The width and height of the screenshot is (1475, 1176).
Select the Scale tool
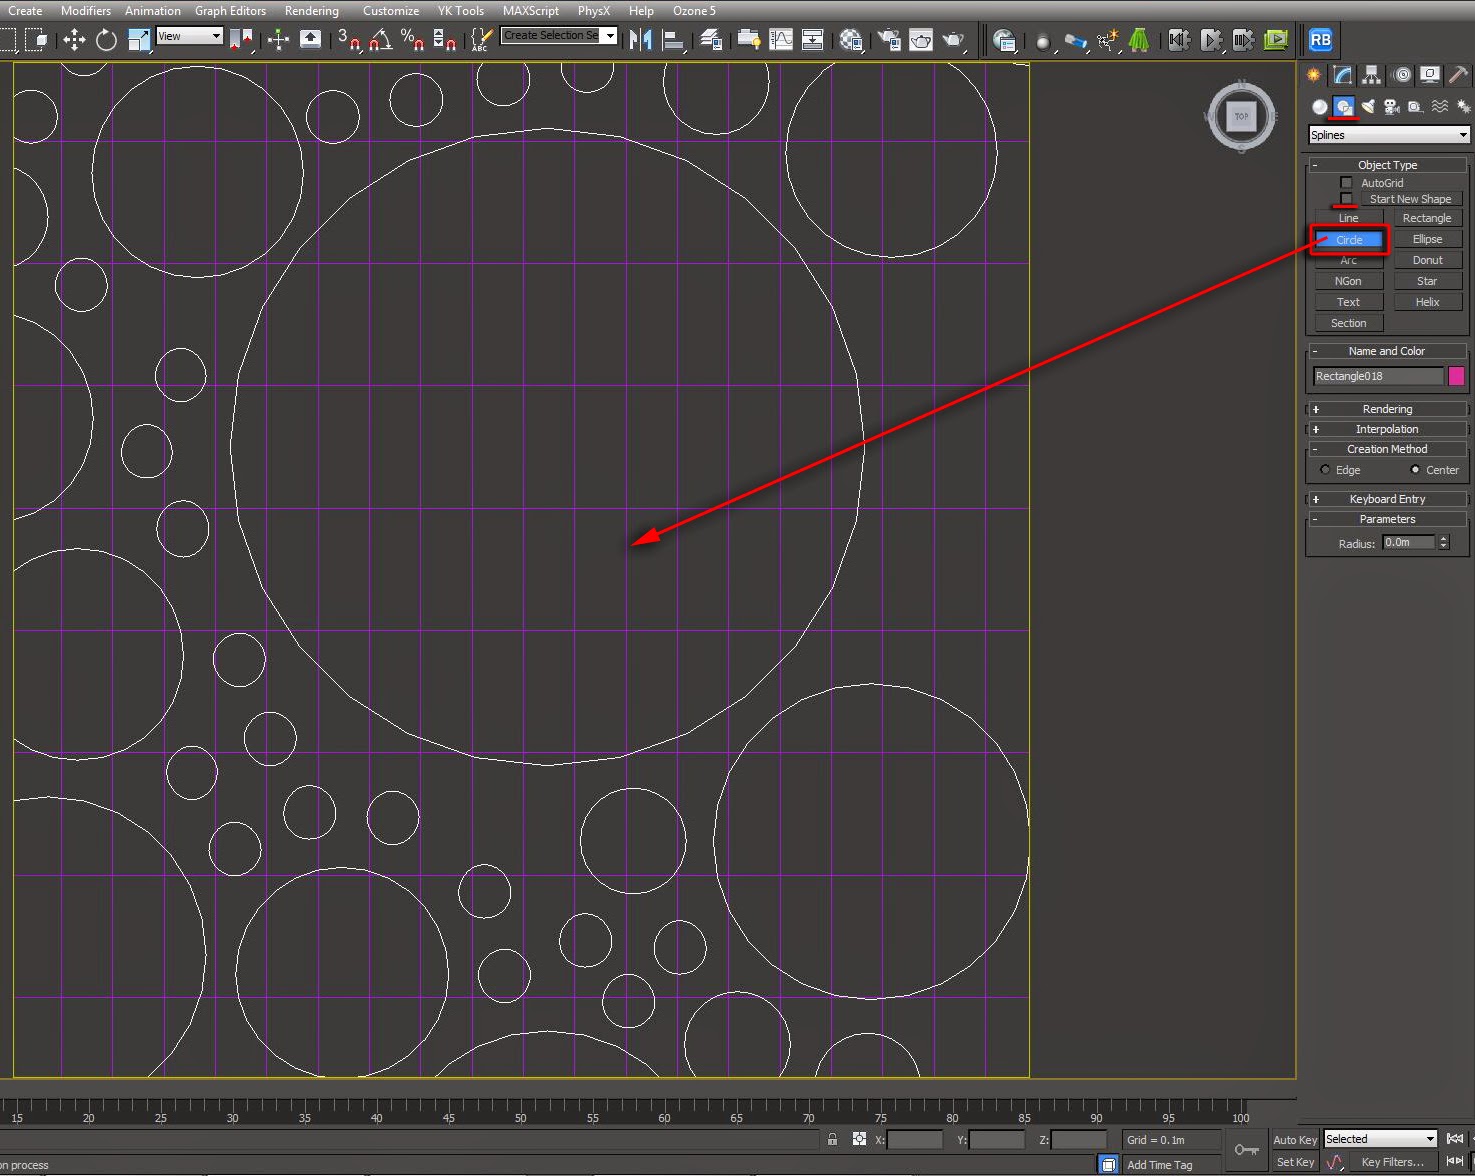(x=139, y=40)
